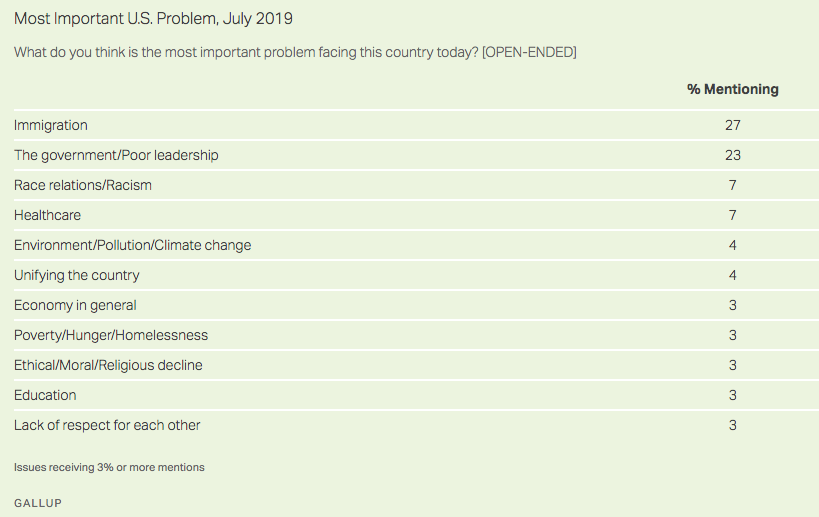The image size is (819, 517).
Task: Click the '% Mentioning' column header
Action: click(732, 89)
